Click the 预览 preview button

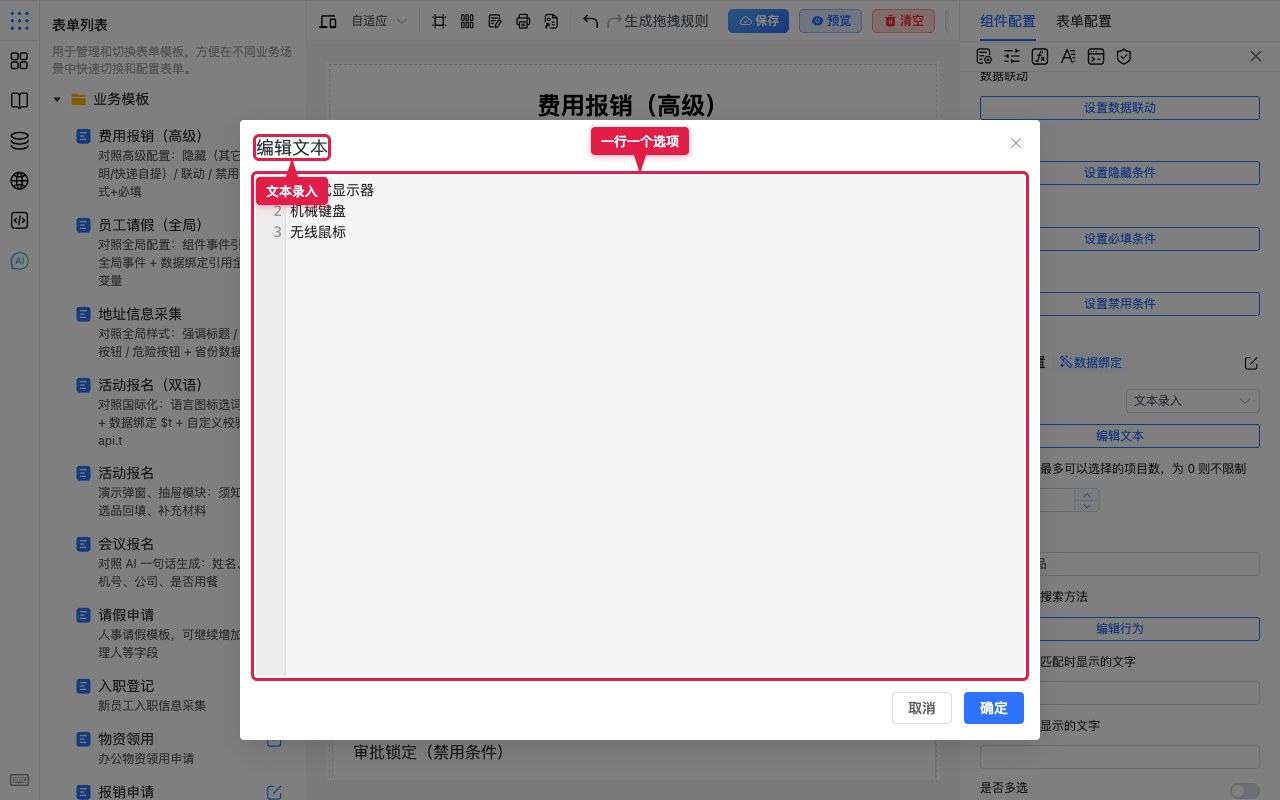tap(830, 21)
